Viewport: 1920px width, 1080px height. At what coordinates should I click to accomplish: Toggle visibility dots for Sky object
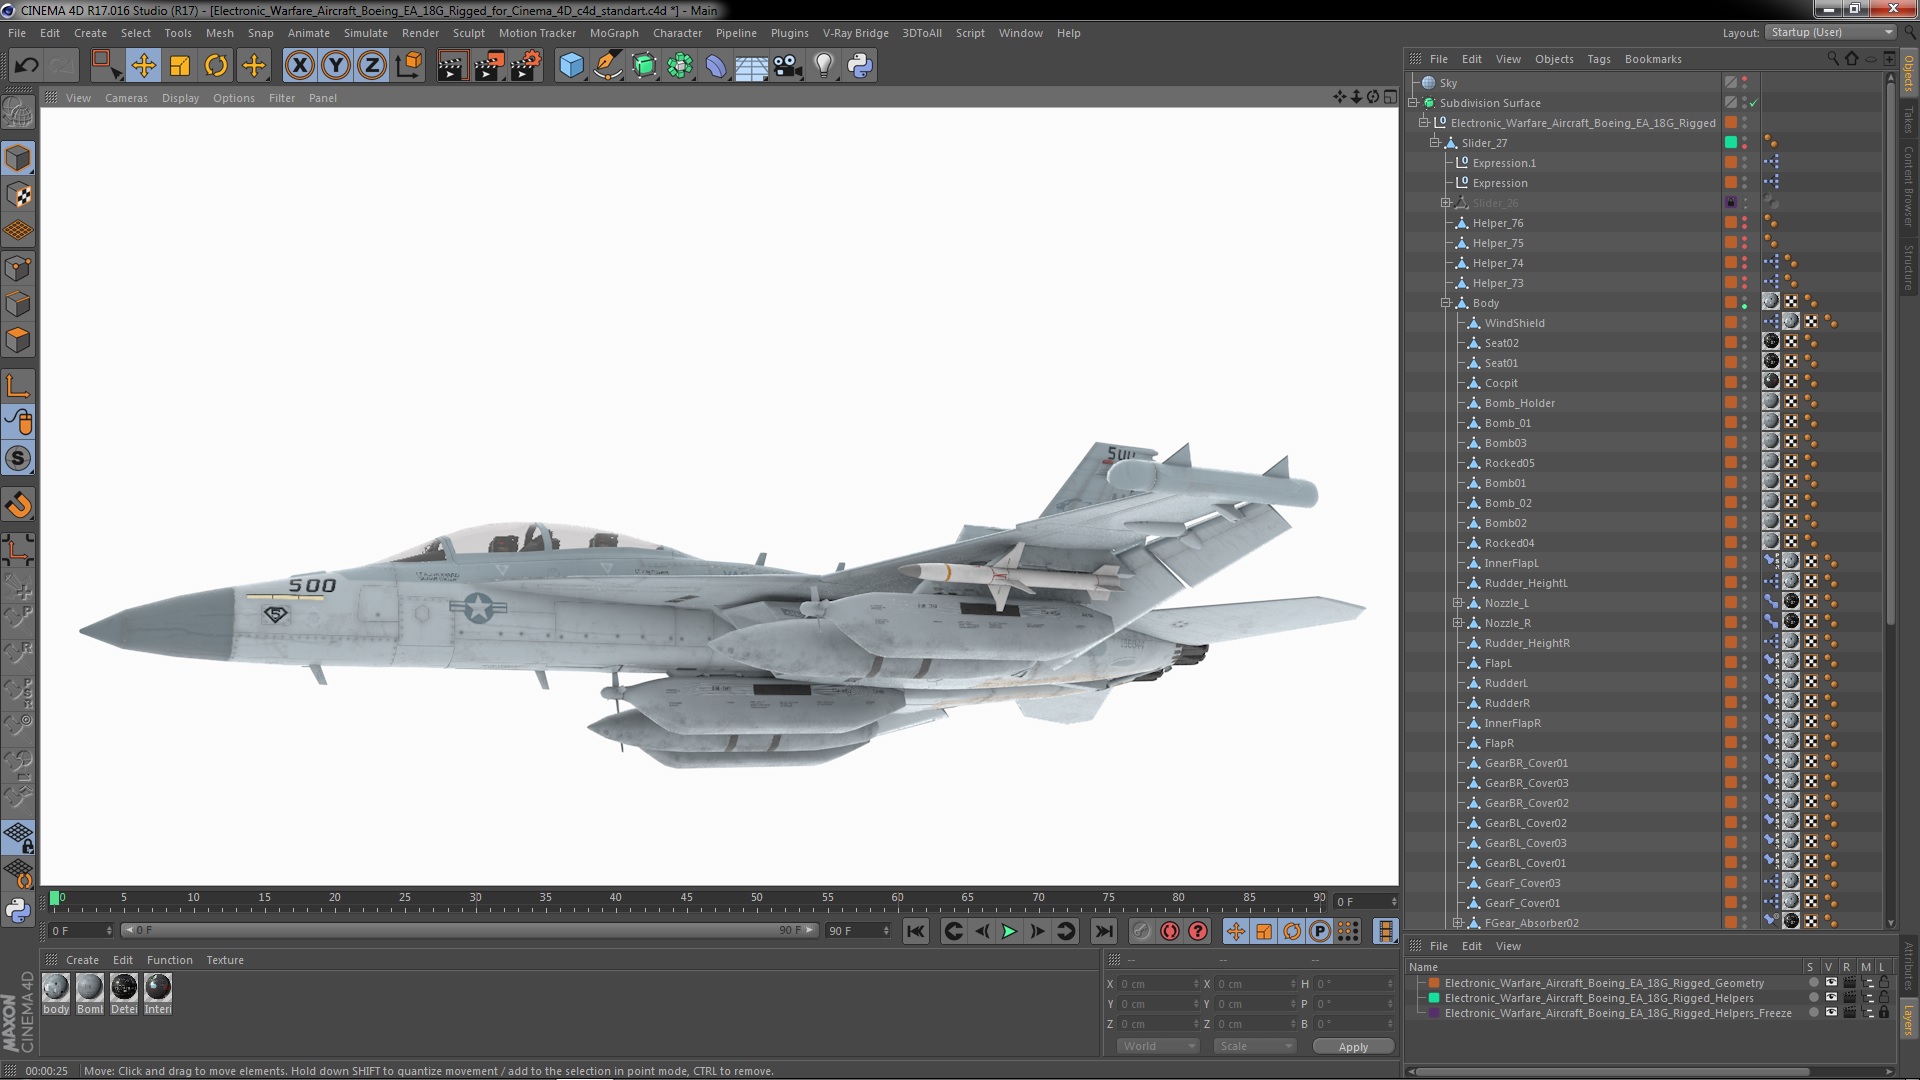tap(1745, 83)
